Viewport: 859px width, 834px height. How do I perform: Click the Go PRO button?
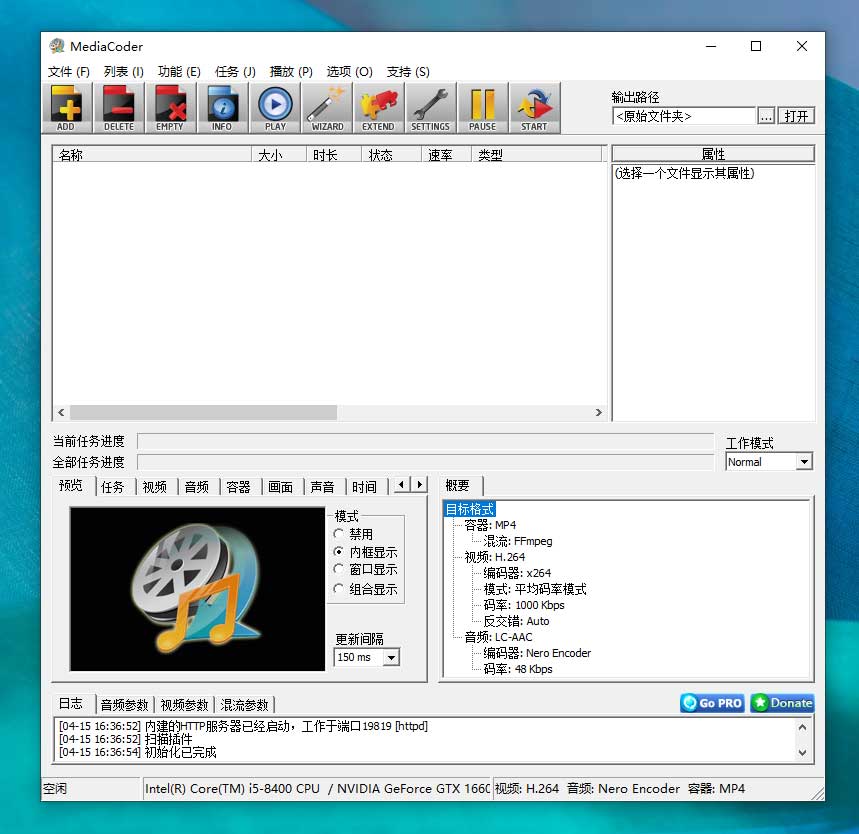click(712, 703)
